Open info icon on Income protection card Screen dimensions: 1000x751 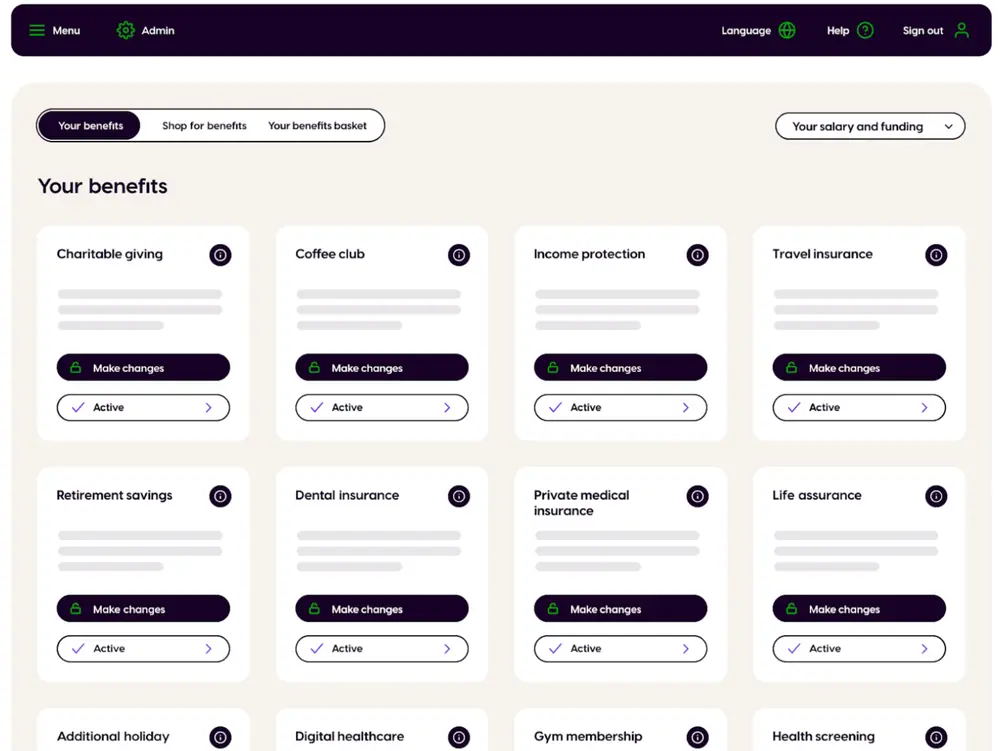tap(697, 255)
